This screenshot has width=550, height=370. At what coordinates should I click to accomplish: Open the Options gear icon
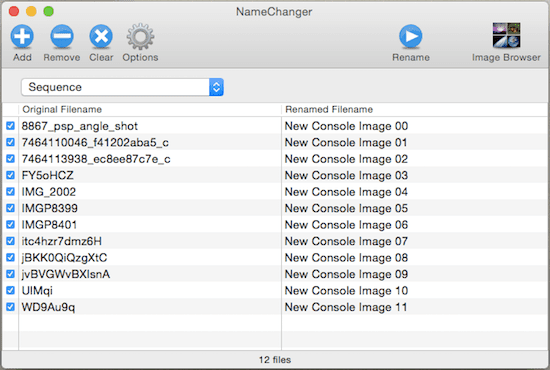click(140, 36)
